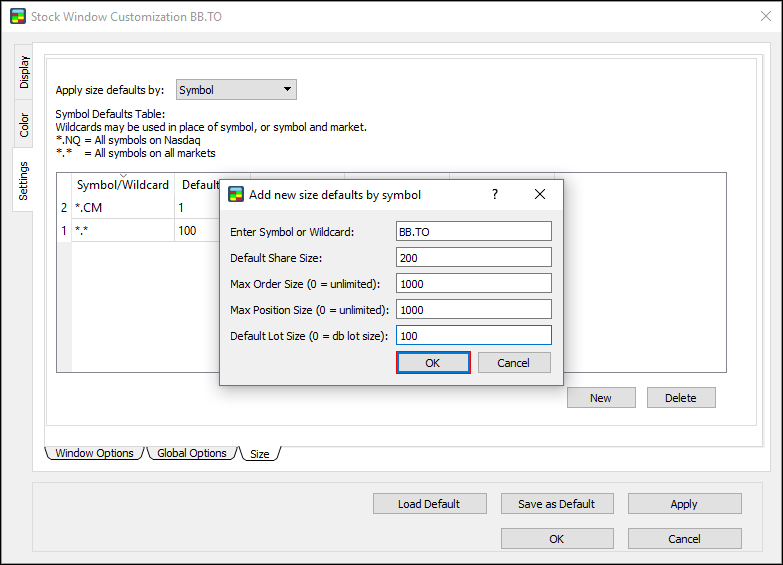The width and height of the screenshot is (783, 565).
Task: Switch to the Color side tab
Action: click(x=24, y=125)
